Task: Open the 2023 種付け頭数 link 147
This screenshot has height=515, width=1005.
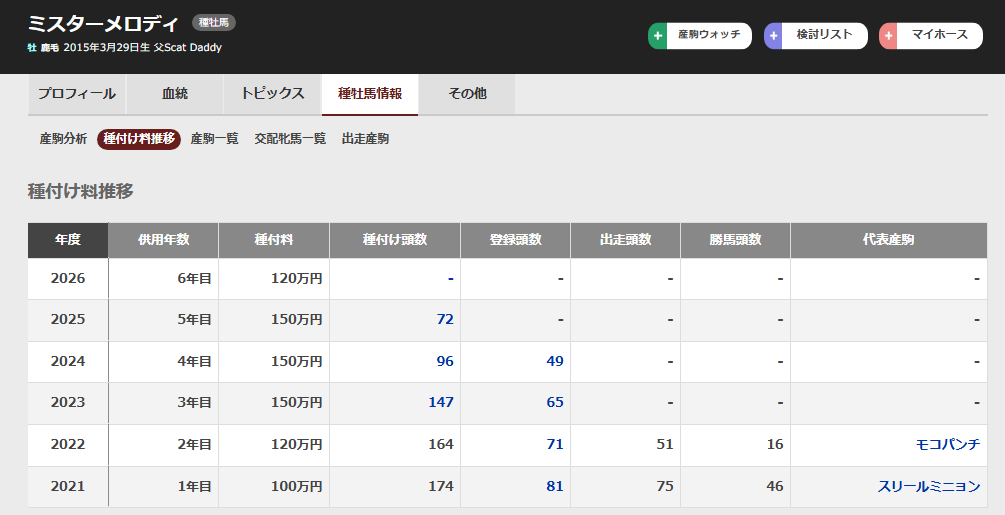Action: coord(441,402)
